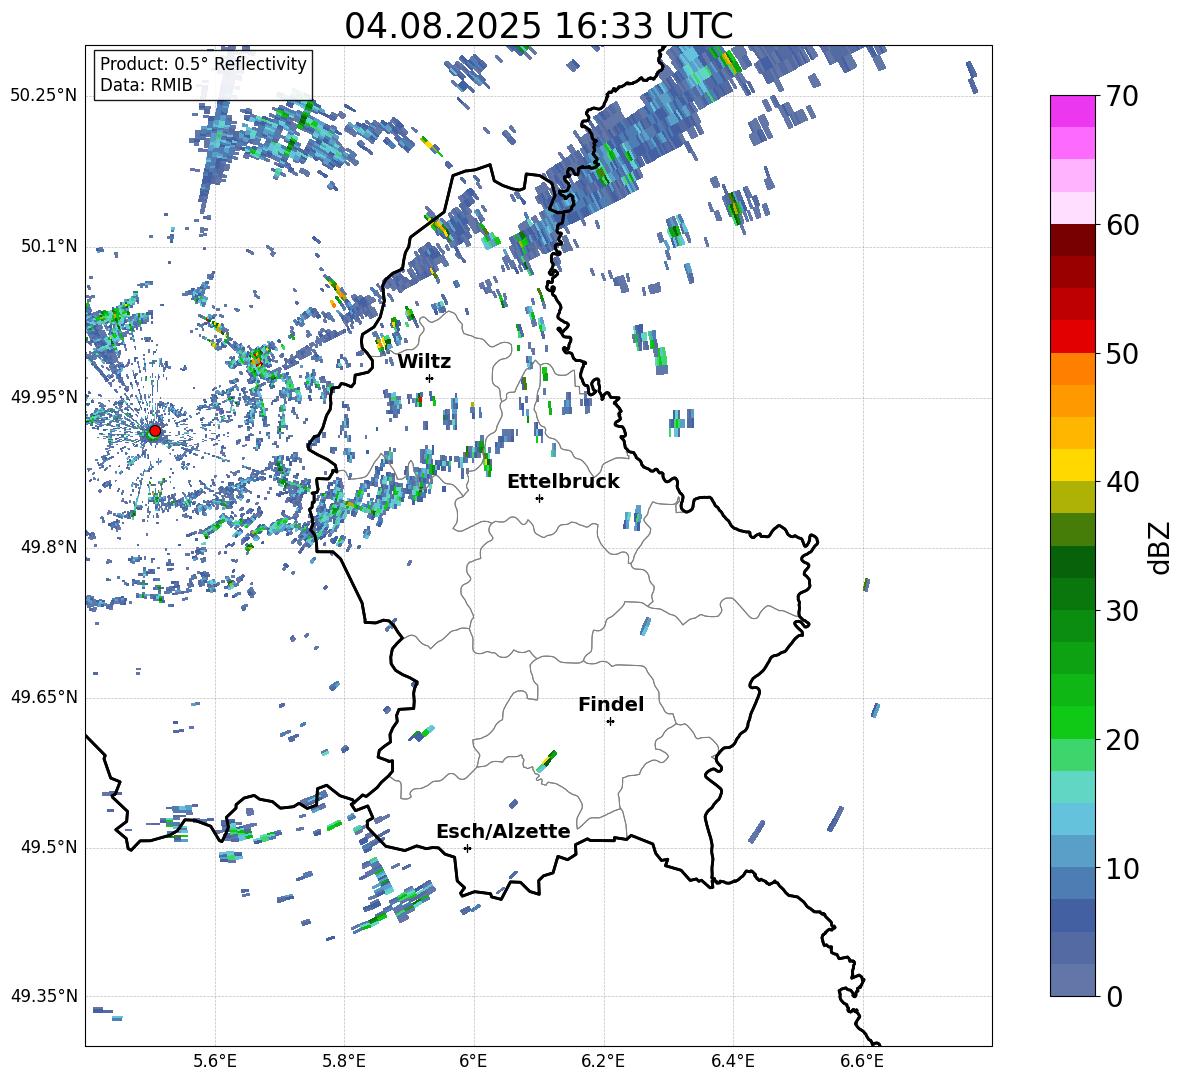Click the 6°E longitude label
The height and width of the screenshot is (1081, 1184).
tap(473, 1061)
